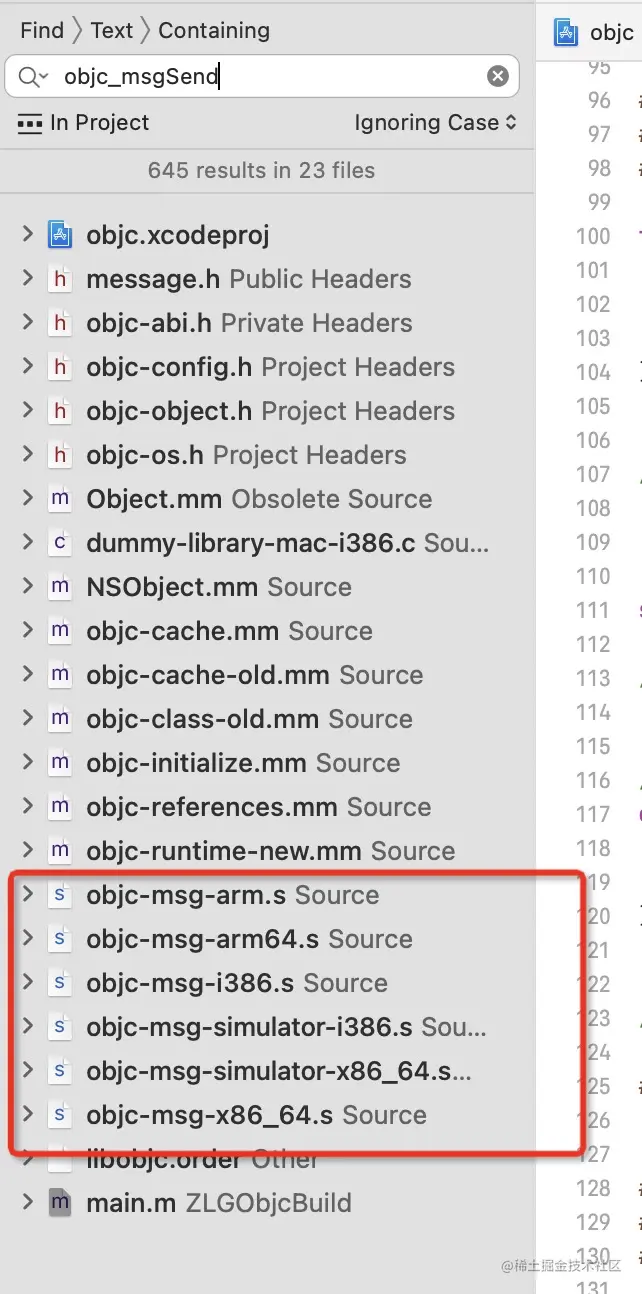Open the Ignoring Case dropdown
The width and height of the screenshot is (642, 1294).
435,123
